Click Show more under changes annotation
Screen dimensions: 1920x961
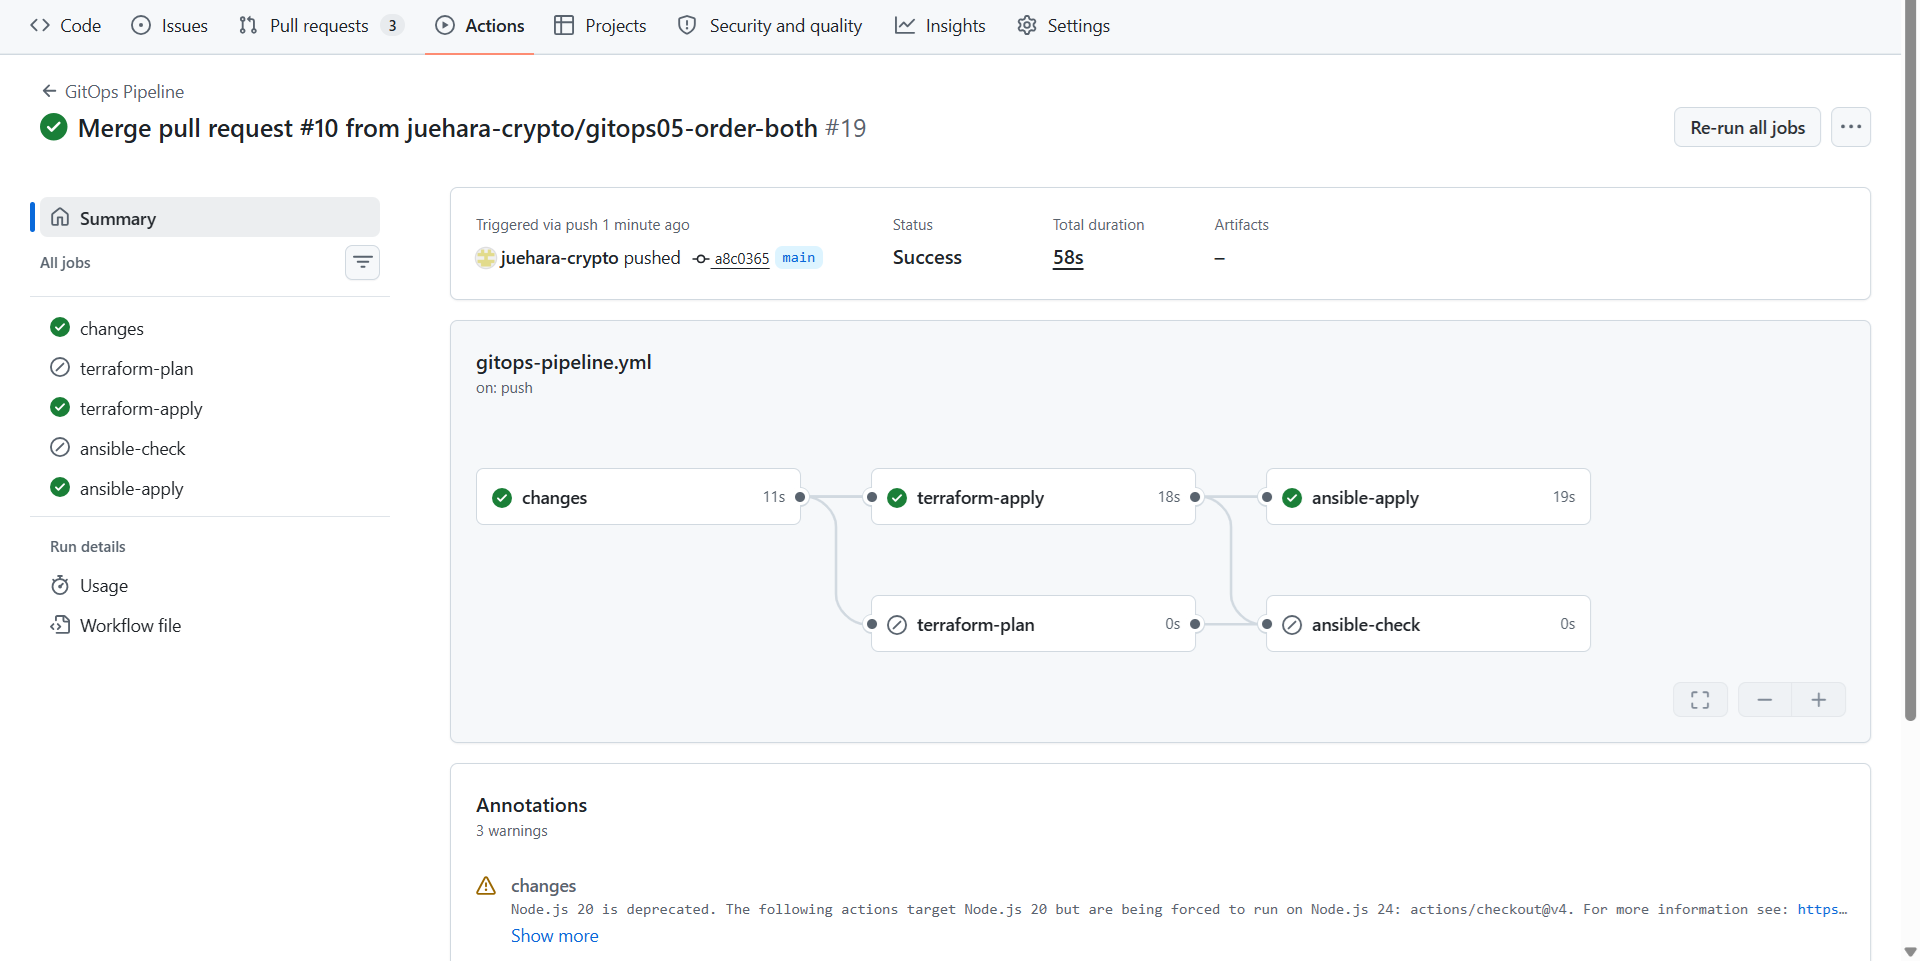[555, 936]
